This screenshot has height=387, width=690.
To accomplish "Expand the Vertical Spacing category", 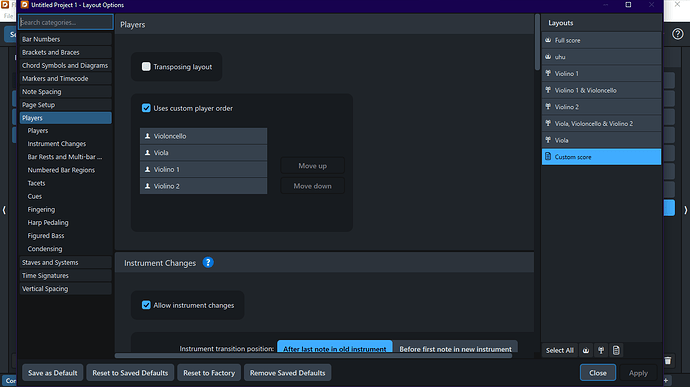I will pos(66,289).
